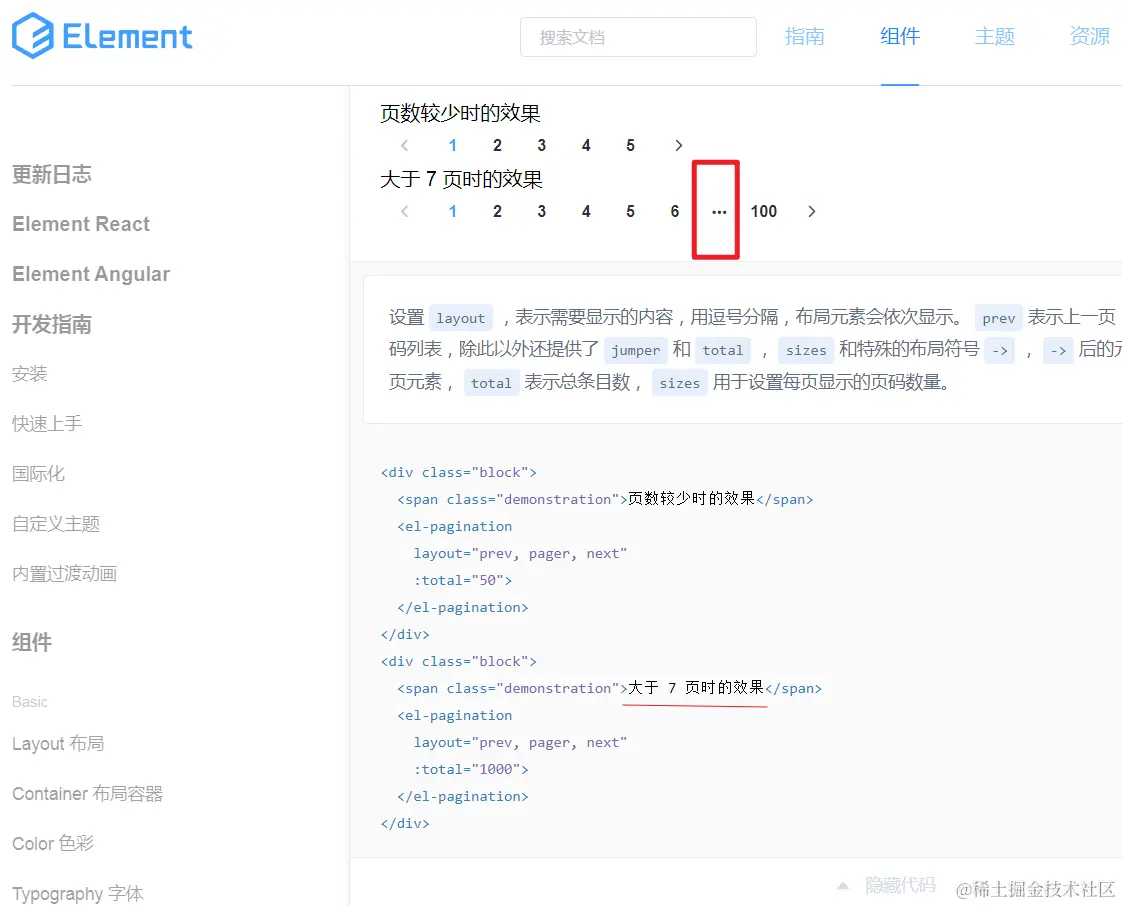Click next arrow after page 100
The height and width of the screenshot is (906, 1122).
tap(811, 211)
